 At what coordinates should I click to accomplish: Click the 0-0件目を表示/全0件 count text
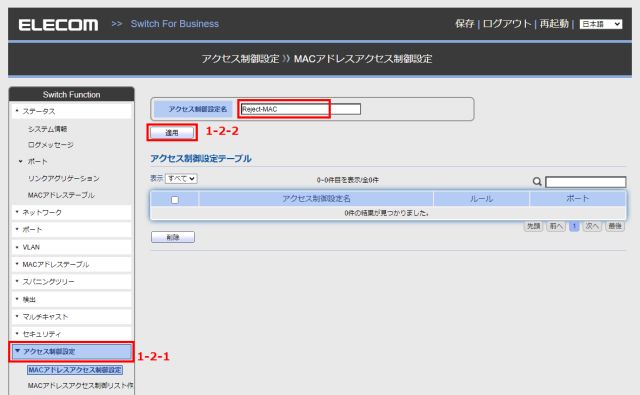pos(348,180)
